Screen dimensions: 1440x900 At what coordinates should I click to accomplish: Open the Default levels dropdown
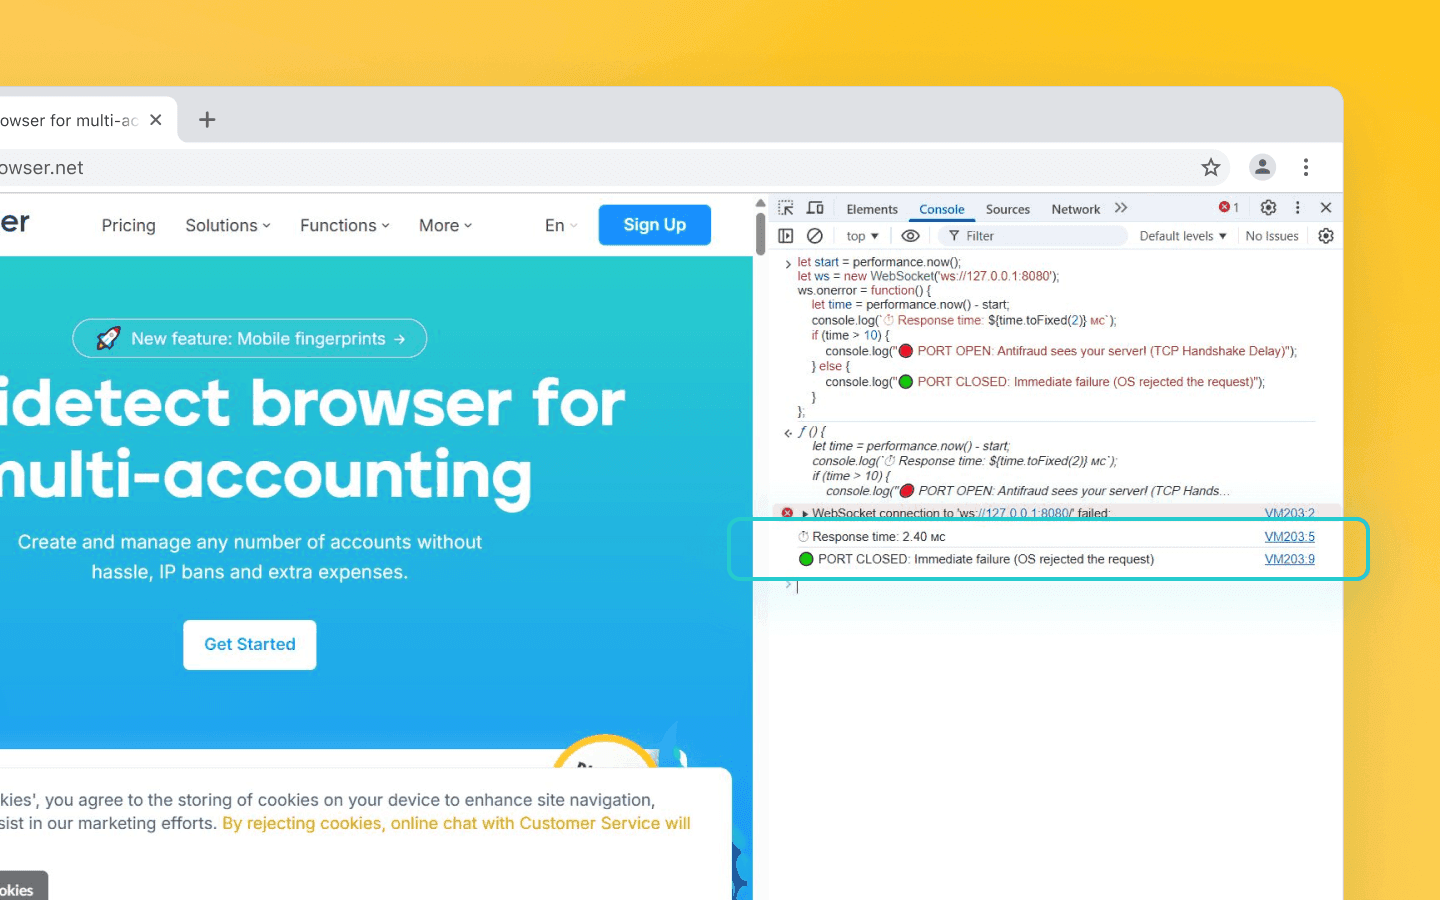1183,236
